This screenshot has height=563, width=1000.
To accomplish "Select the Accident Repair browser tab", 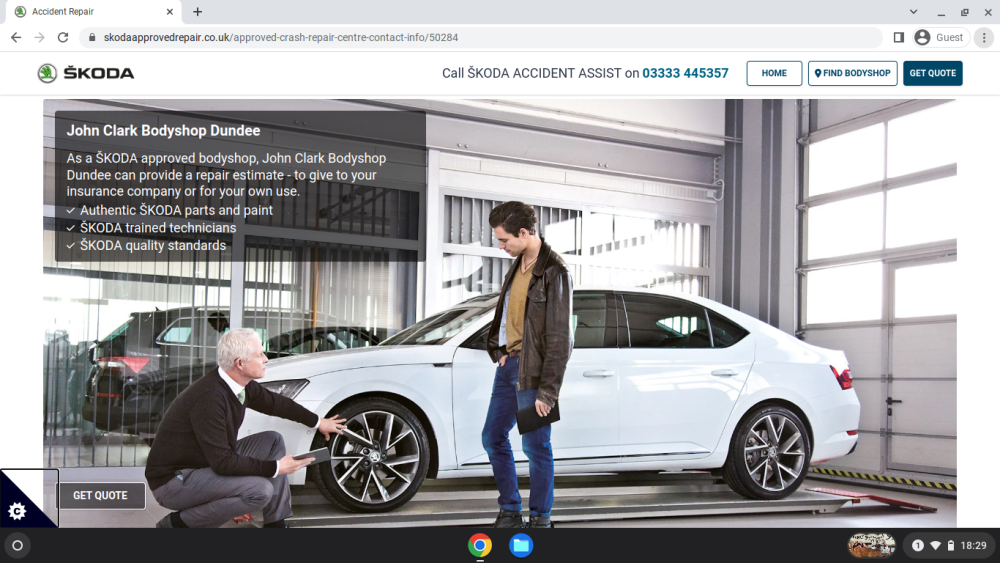I will tap(94, 11).
